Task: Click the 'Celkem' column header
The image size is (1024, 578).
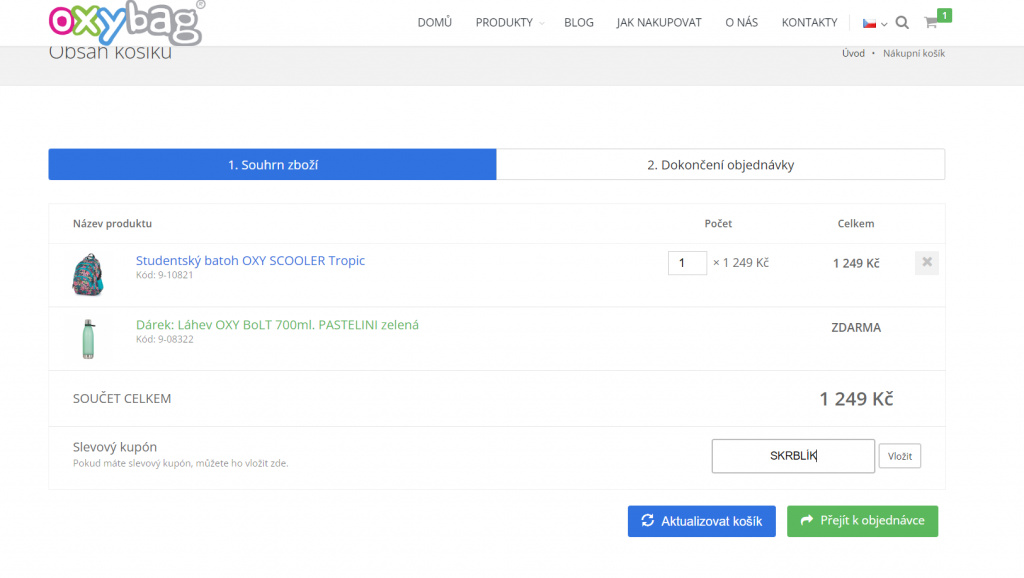Action: [856, 223]
